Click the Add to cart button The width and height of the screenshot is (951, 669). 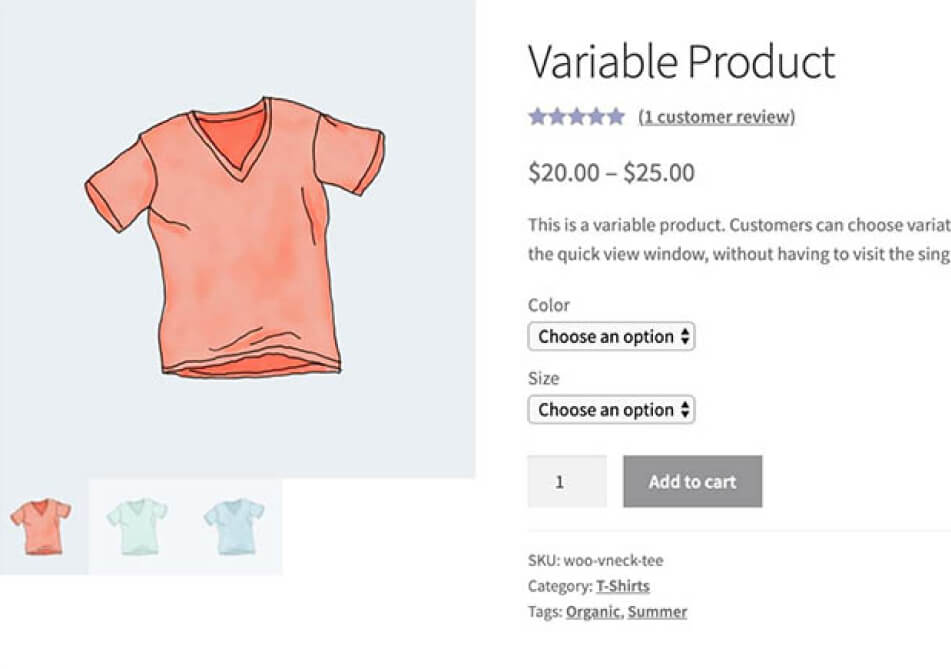coord(693,482)
